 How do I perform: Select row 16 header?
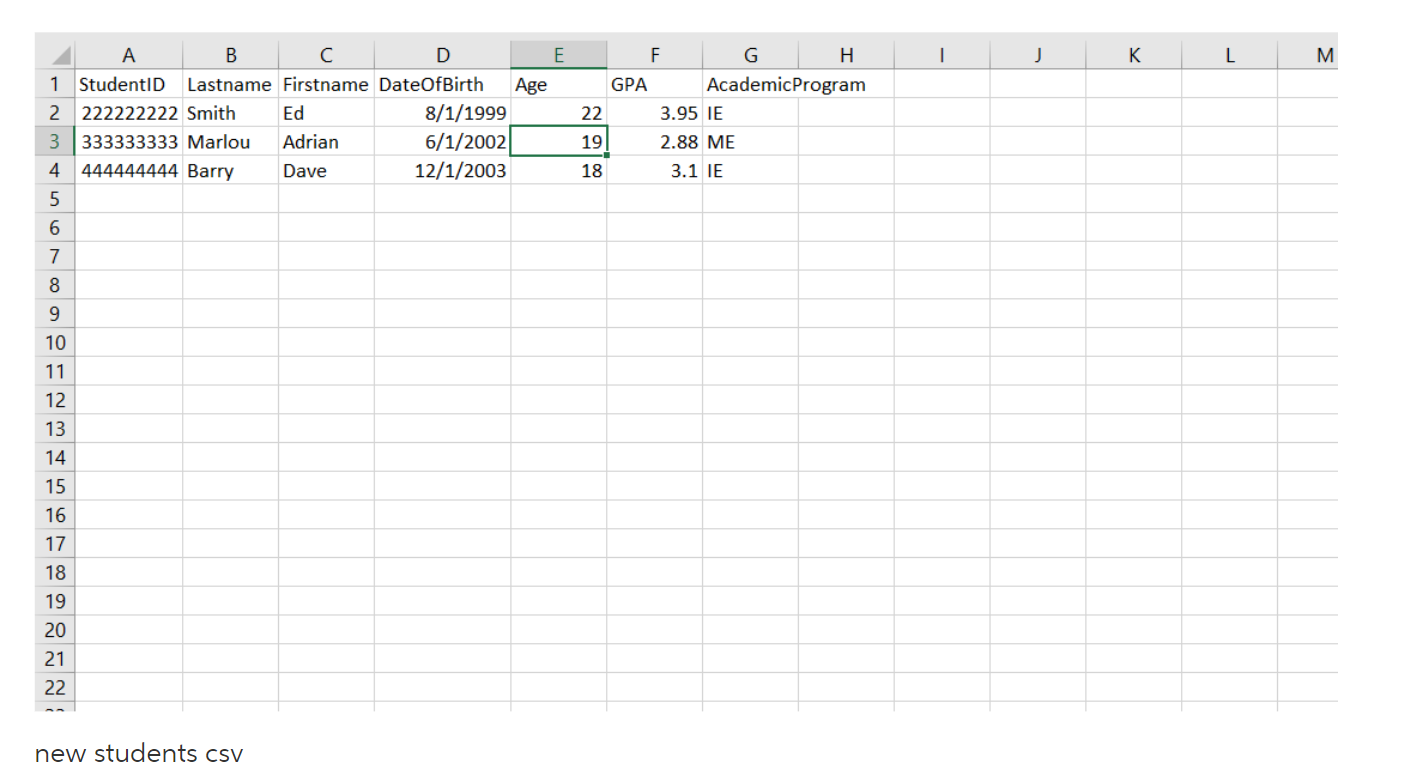pyautogui.click(x=55, y=516)
